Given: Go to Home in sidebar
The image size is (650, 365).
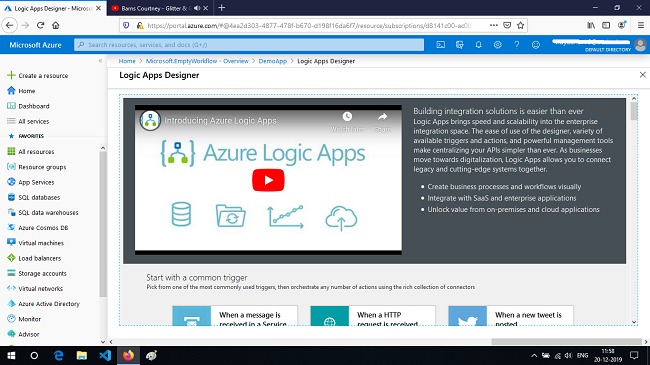Looking at the screenshot, I should (21, 91).
